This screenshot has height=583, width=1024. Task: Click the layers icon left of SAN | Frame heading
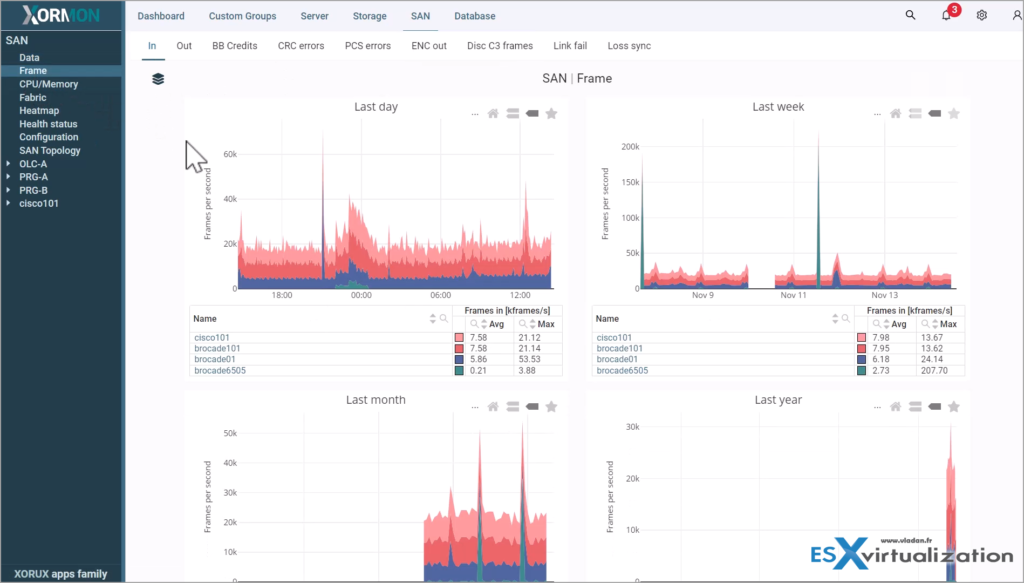click(x=157, y=78)
